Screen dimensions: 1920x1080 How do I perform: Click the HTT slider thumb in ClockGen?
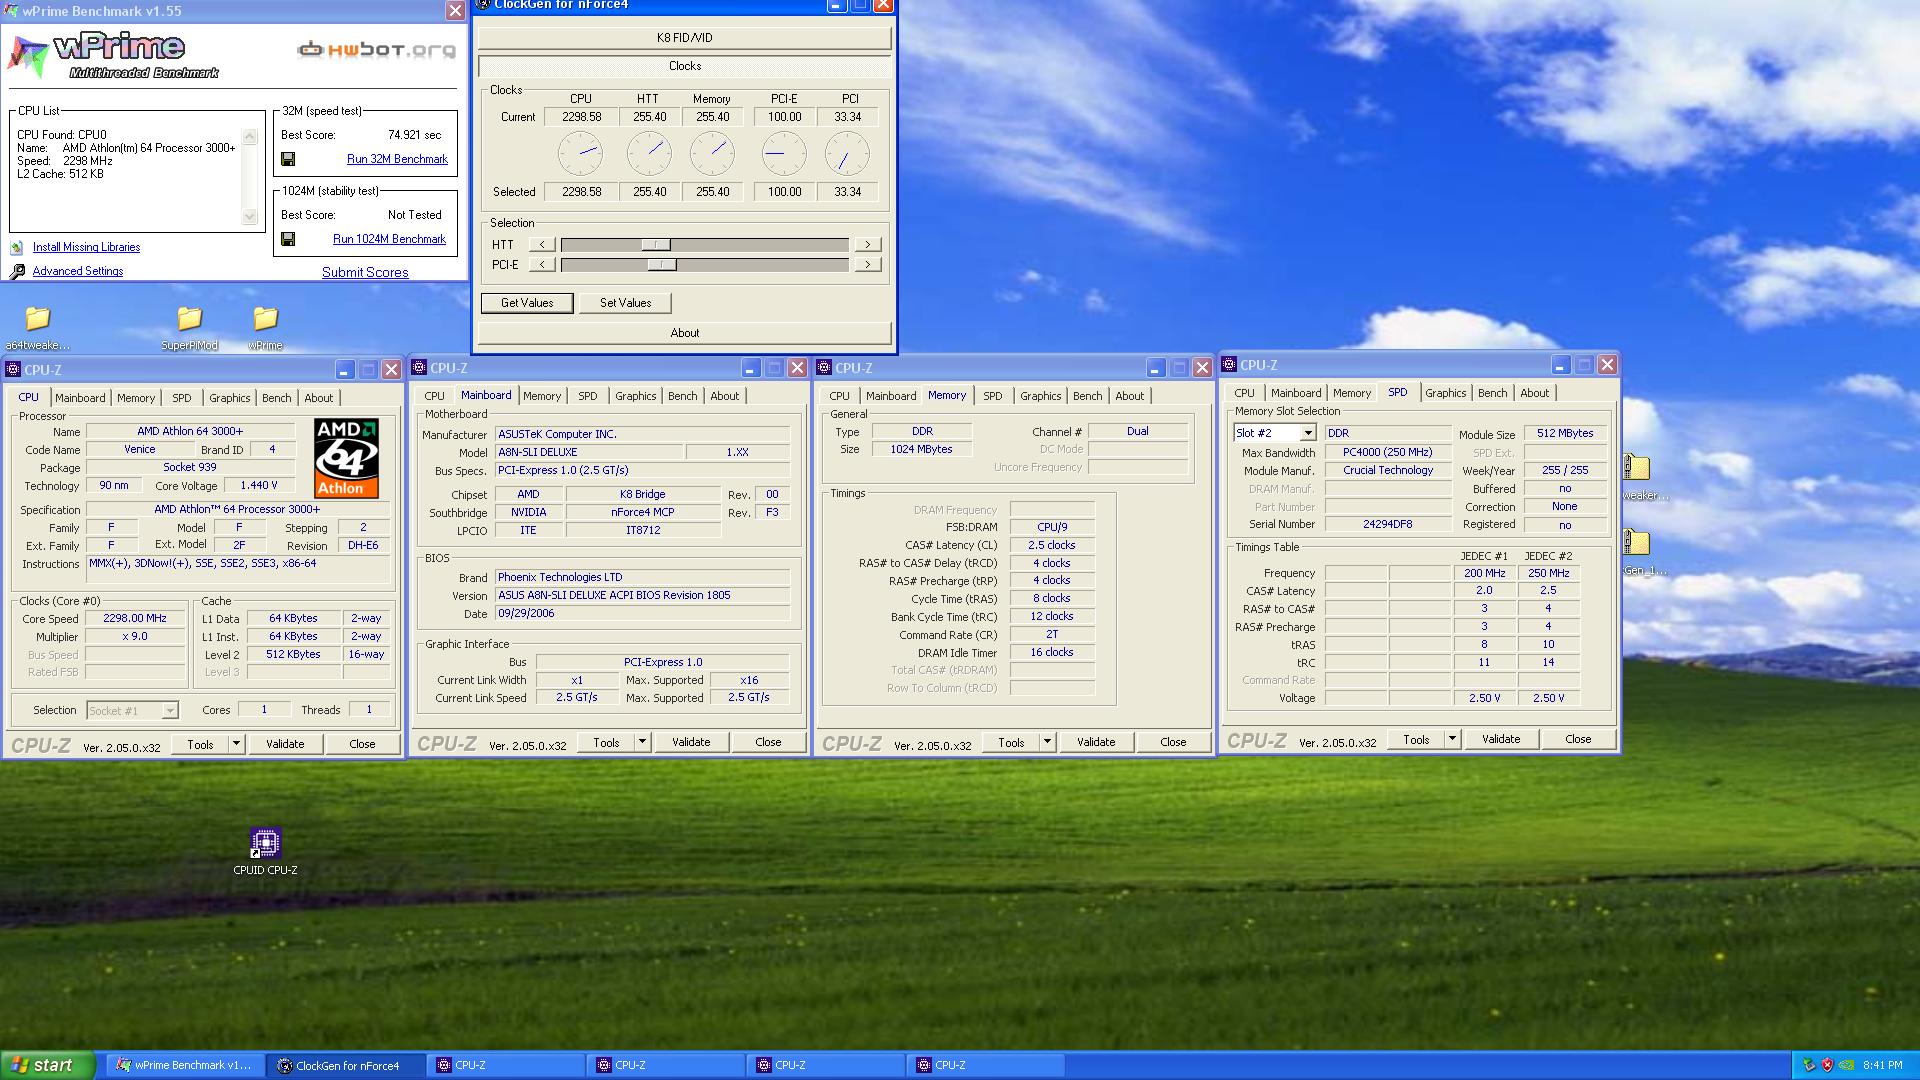pos(656,244)
